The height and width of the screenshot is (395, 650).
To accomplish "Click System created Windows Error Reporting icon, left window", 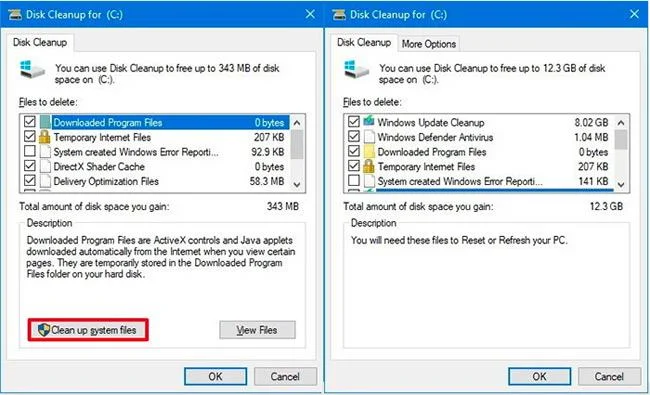I will [45, 151].
